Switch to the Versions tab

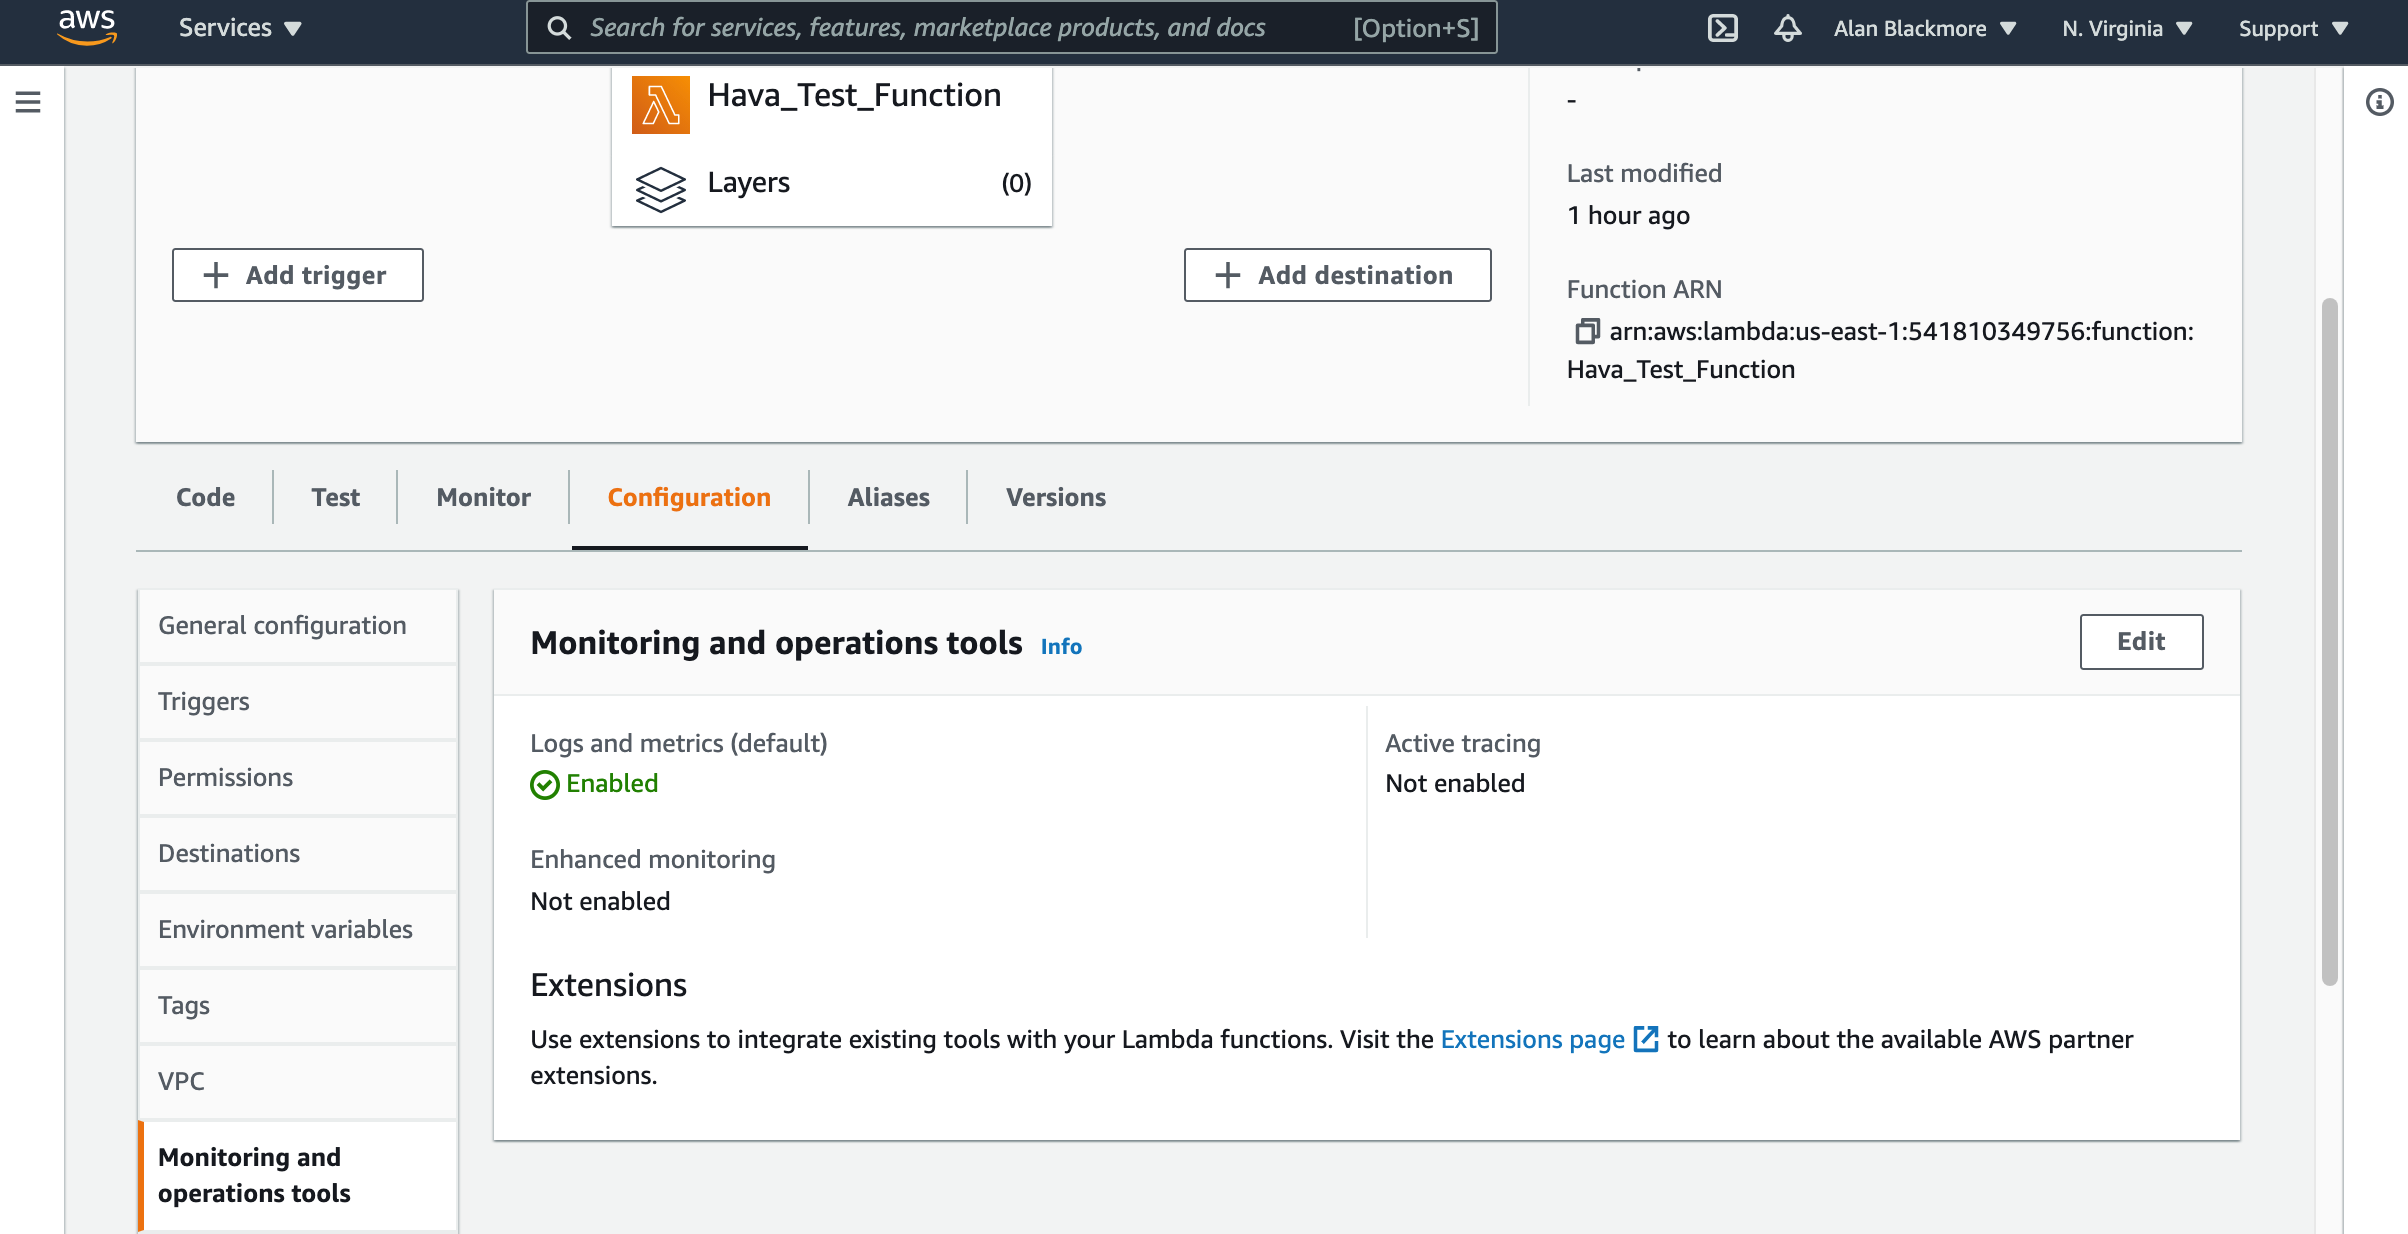pyautogui.click(x=1054, y=497)
